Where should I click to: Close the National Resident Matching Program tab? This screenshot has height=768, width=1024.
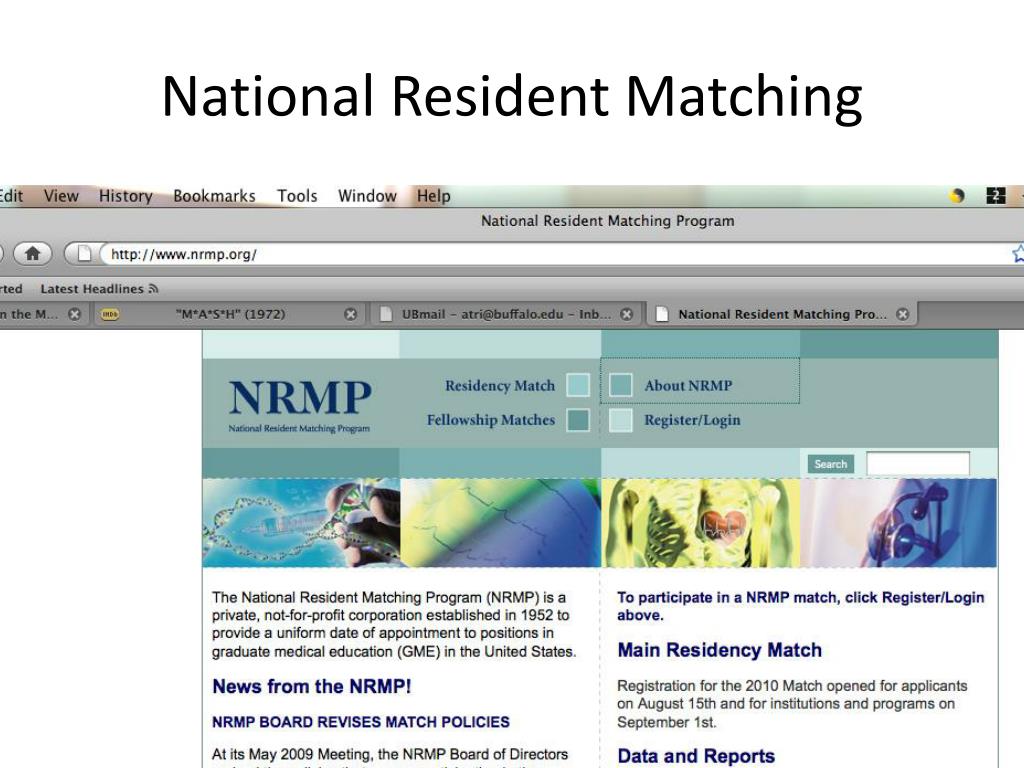point(903,314)
